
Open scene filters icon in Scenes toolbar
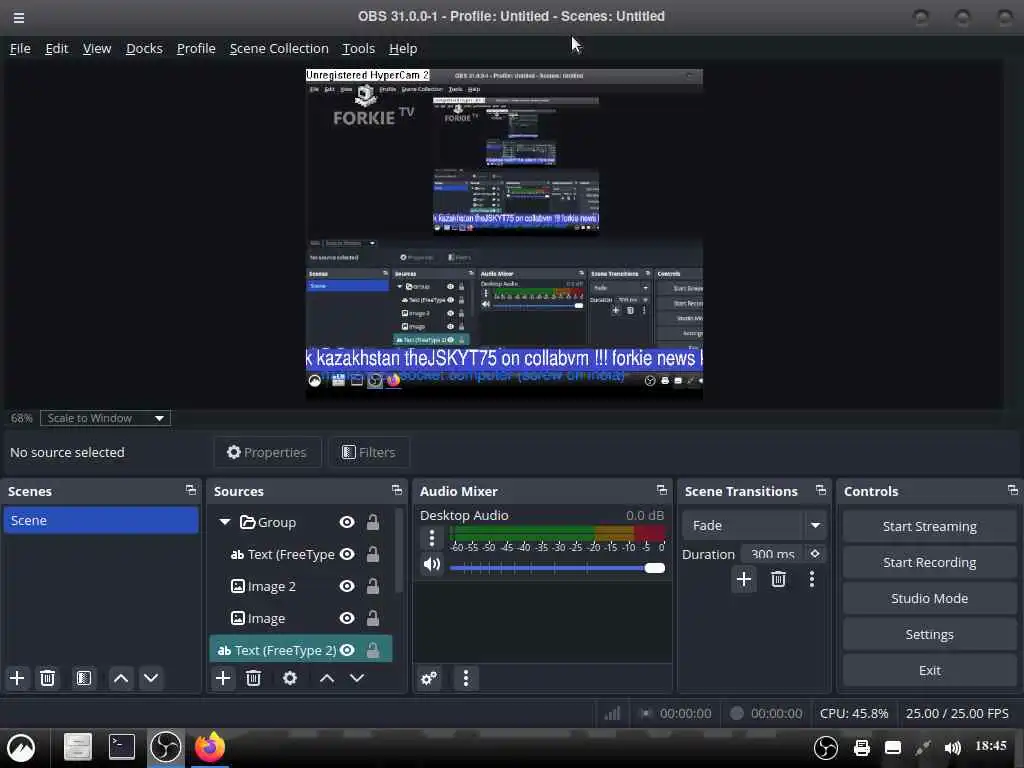click(x=84, y=678)
